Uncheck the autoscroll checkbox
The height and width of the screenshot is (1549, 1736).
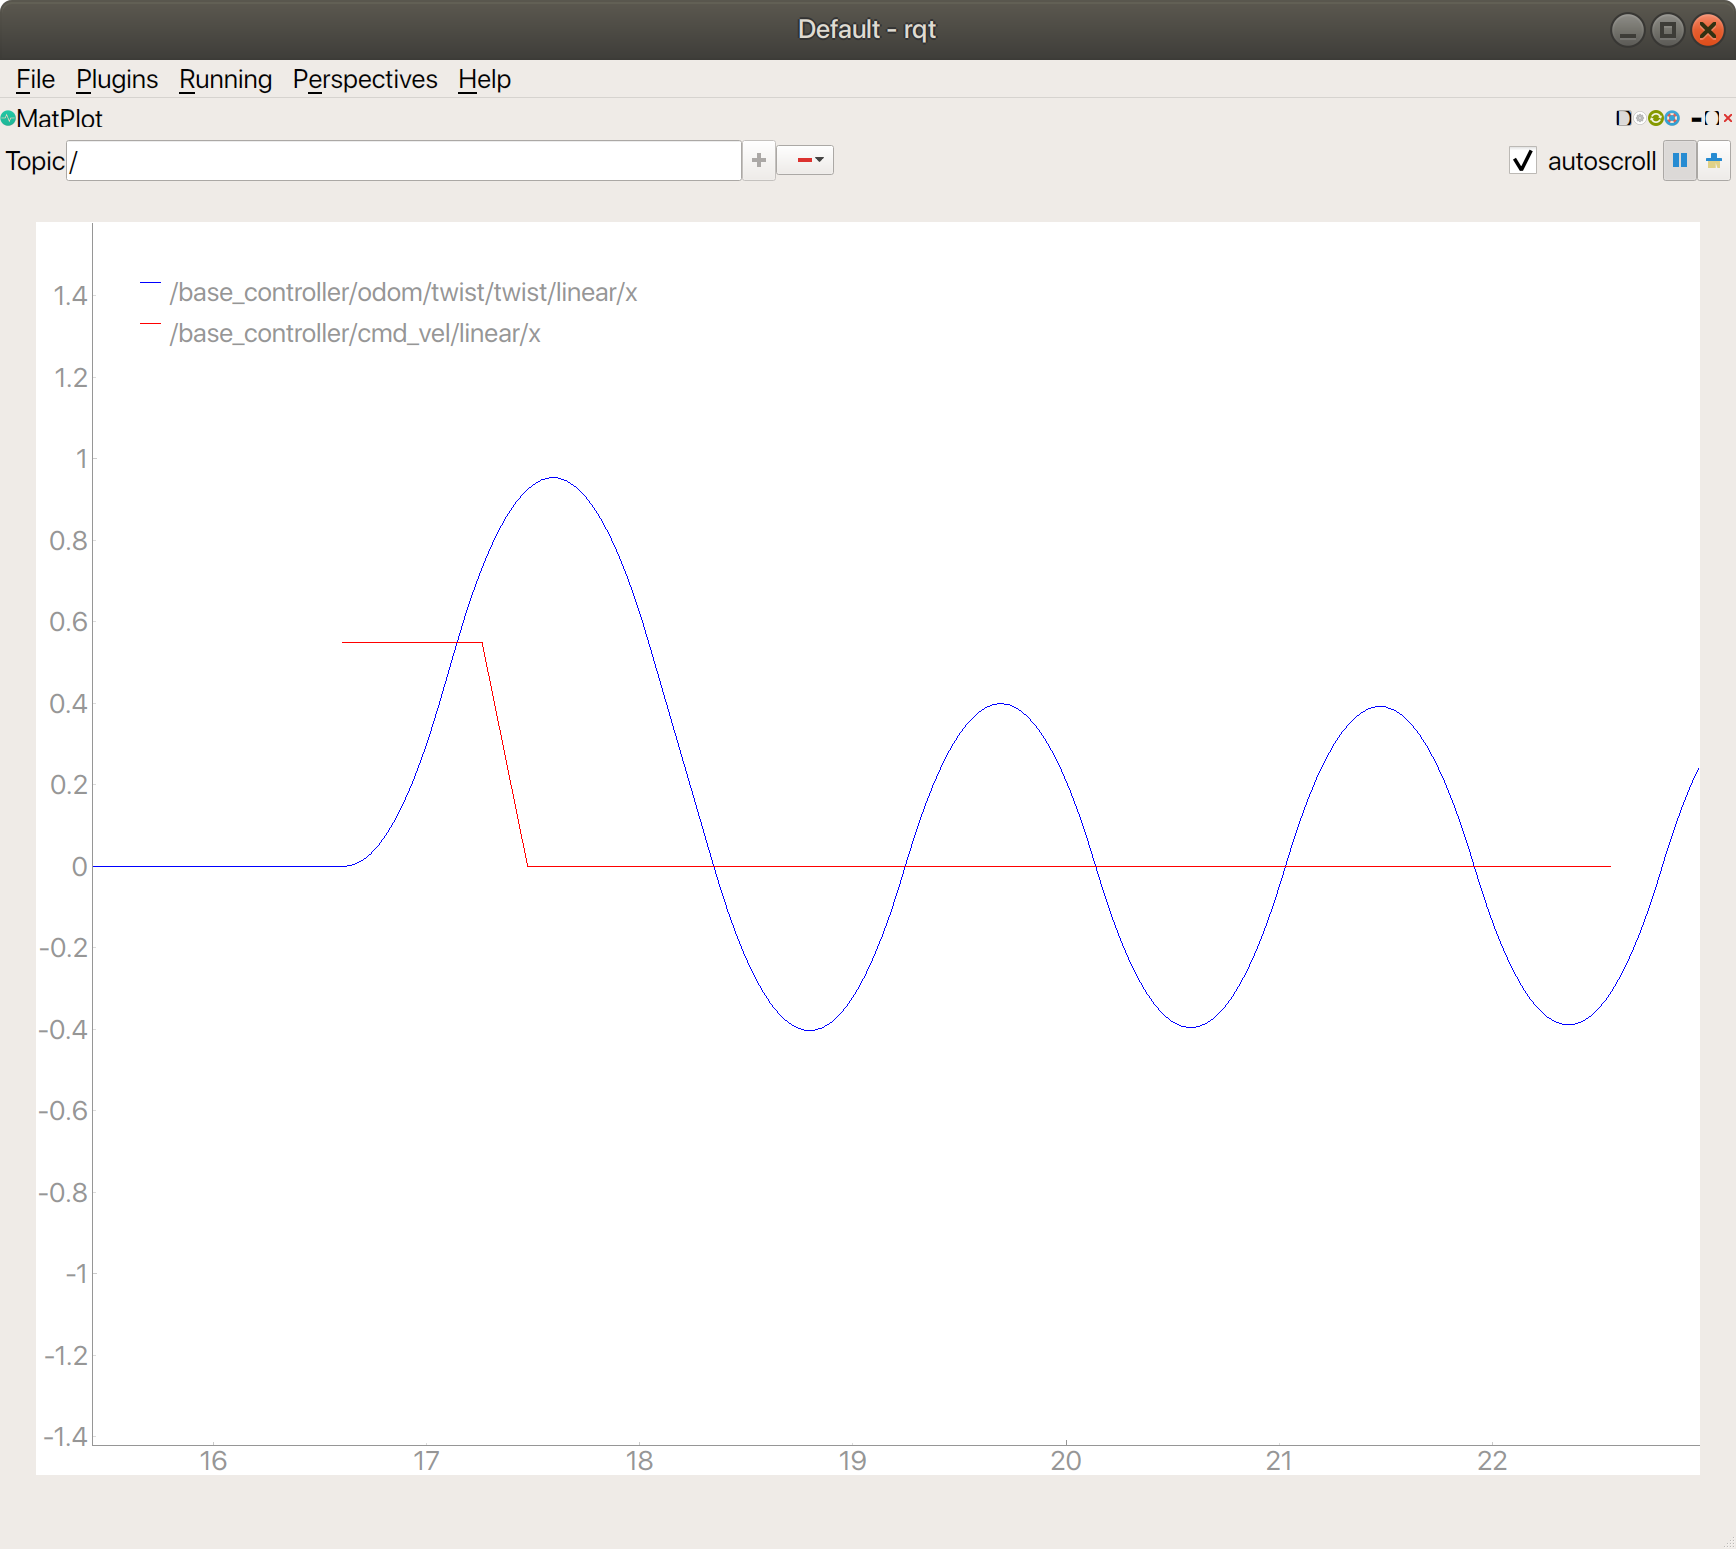[x=1522, y=160]
